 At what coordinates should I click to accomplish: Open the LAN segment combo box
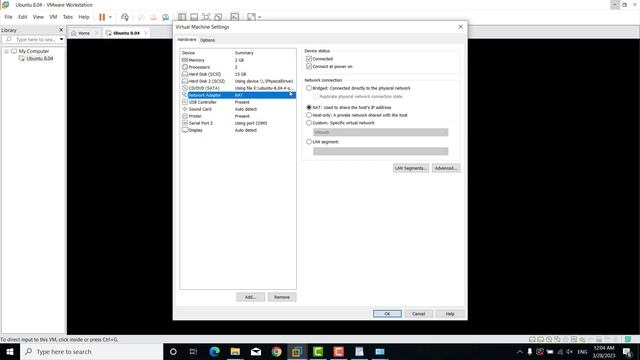[x=380, y=151]
